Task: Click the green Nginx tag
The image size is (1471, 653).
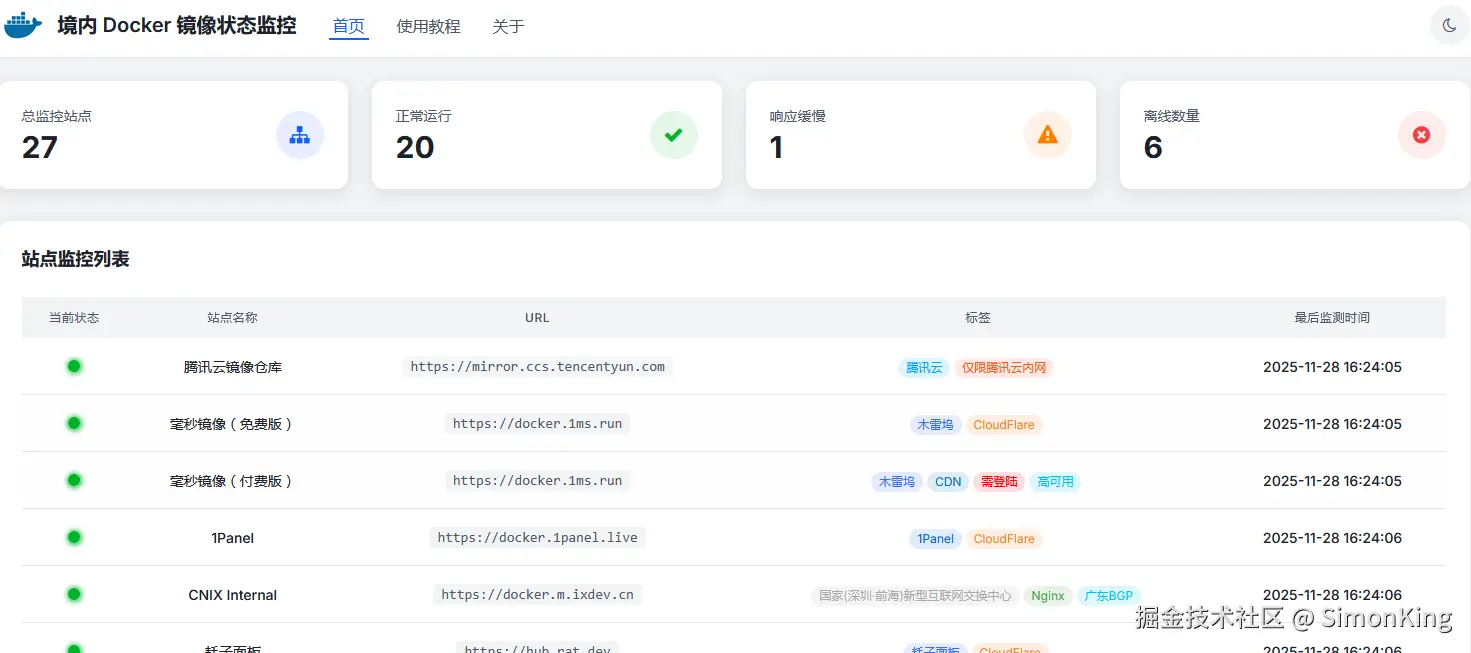Action: (1047, 596)
